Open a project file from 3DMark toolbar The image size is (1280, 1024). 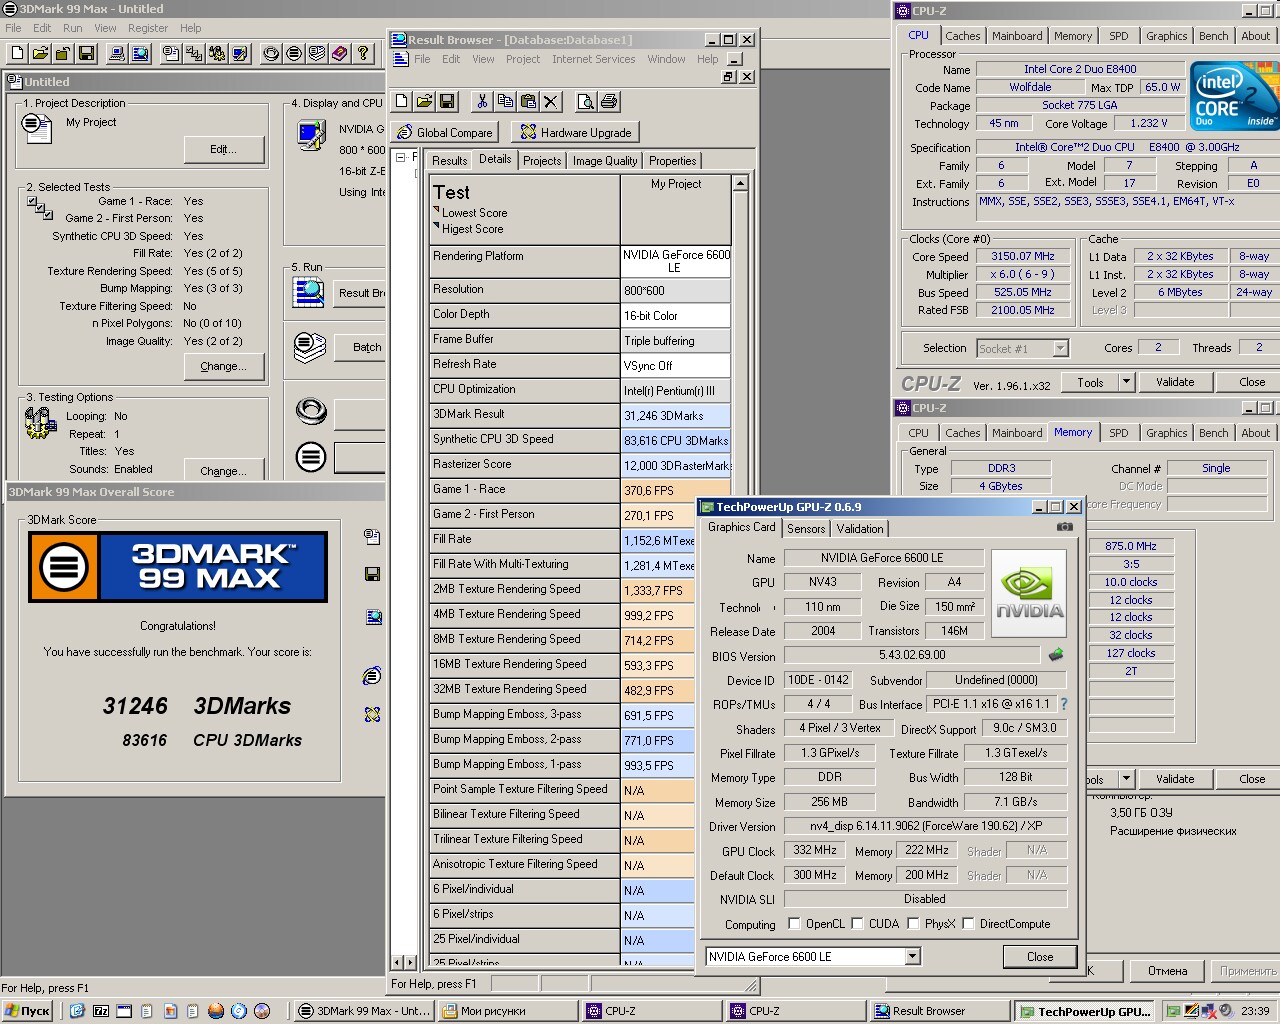click(x=40, y=53)
